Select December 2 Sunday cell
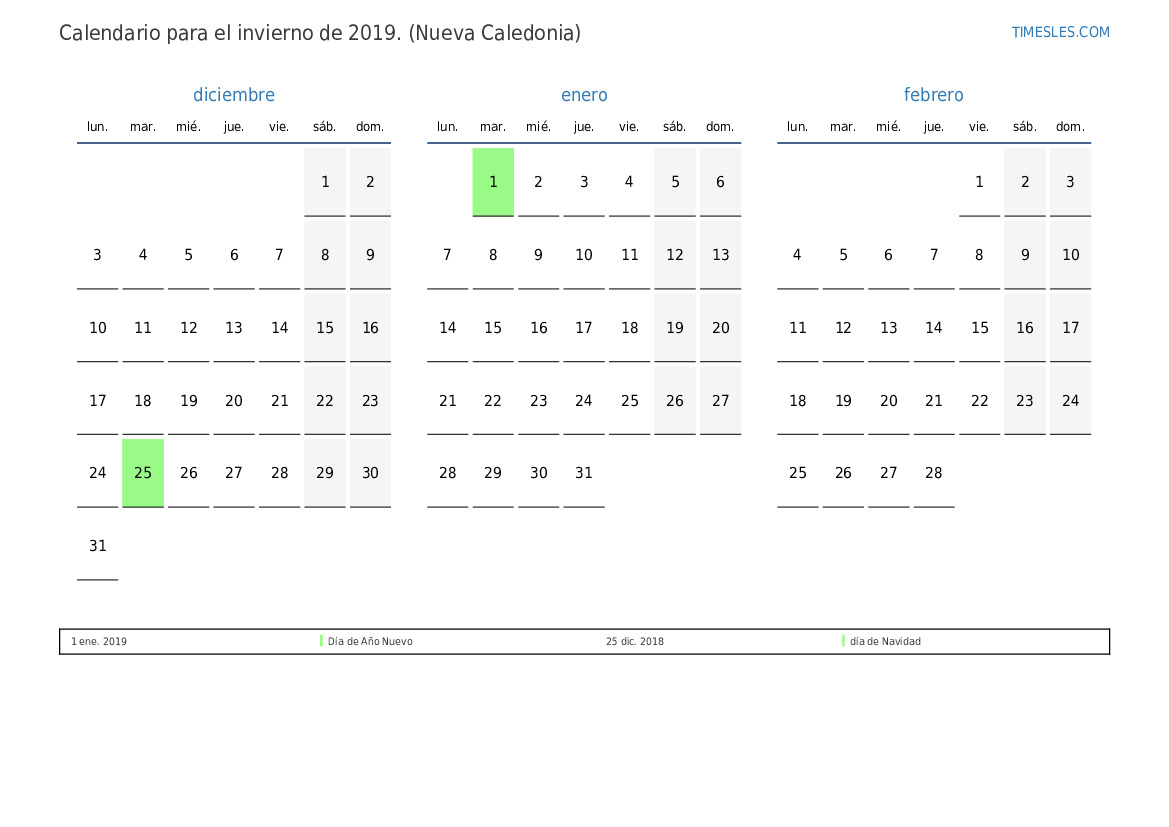The height and width of the screenshot is (827, 1169). coord(371,182)
